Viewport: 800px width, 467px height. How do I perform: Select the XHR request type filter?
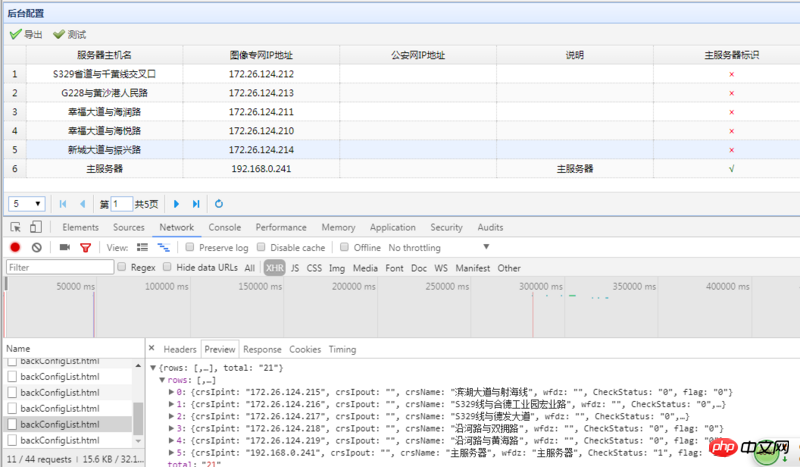(274, 268)
